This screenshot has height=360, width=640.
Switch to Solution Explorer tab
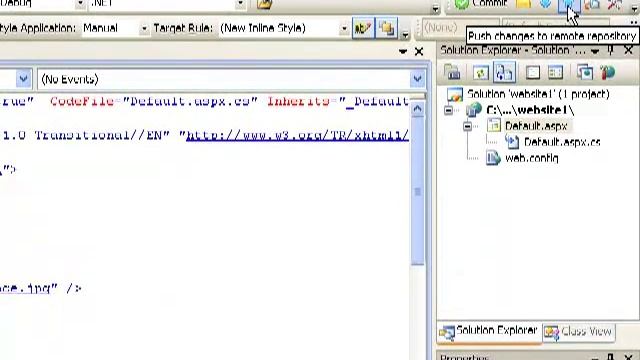coord(489,332)
